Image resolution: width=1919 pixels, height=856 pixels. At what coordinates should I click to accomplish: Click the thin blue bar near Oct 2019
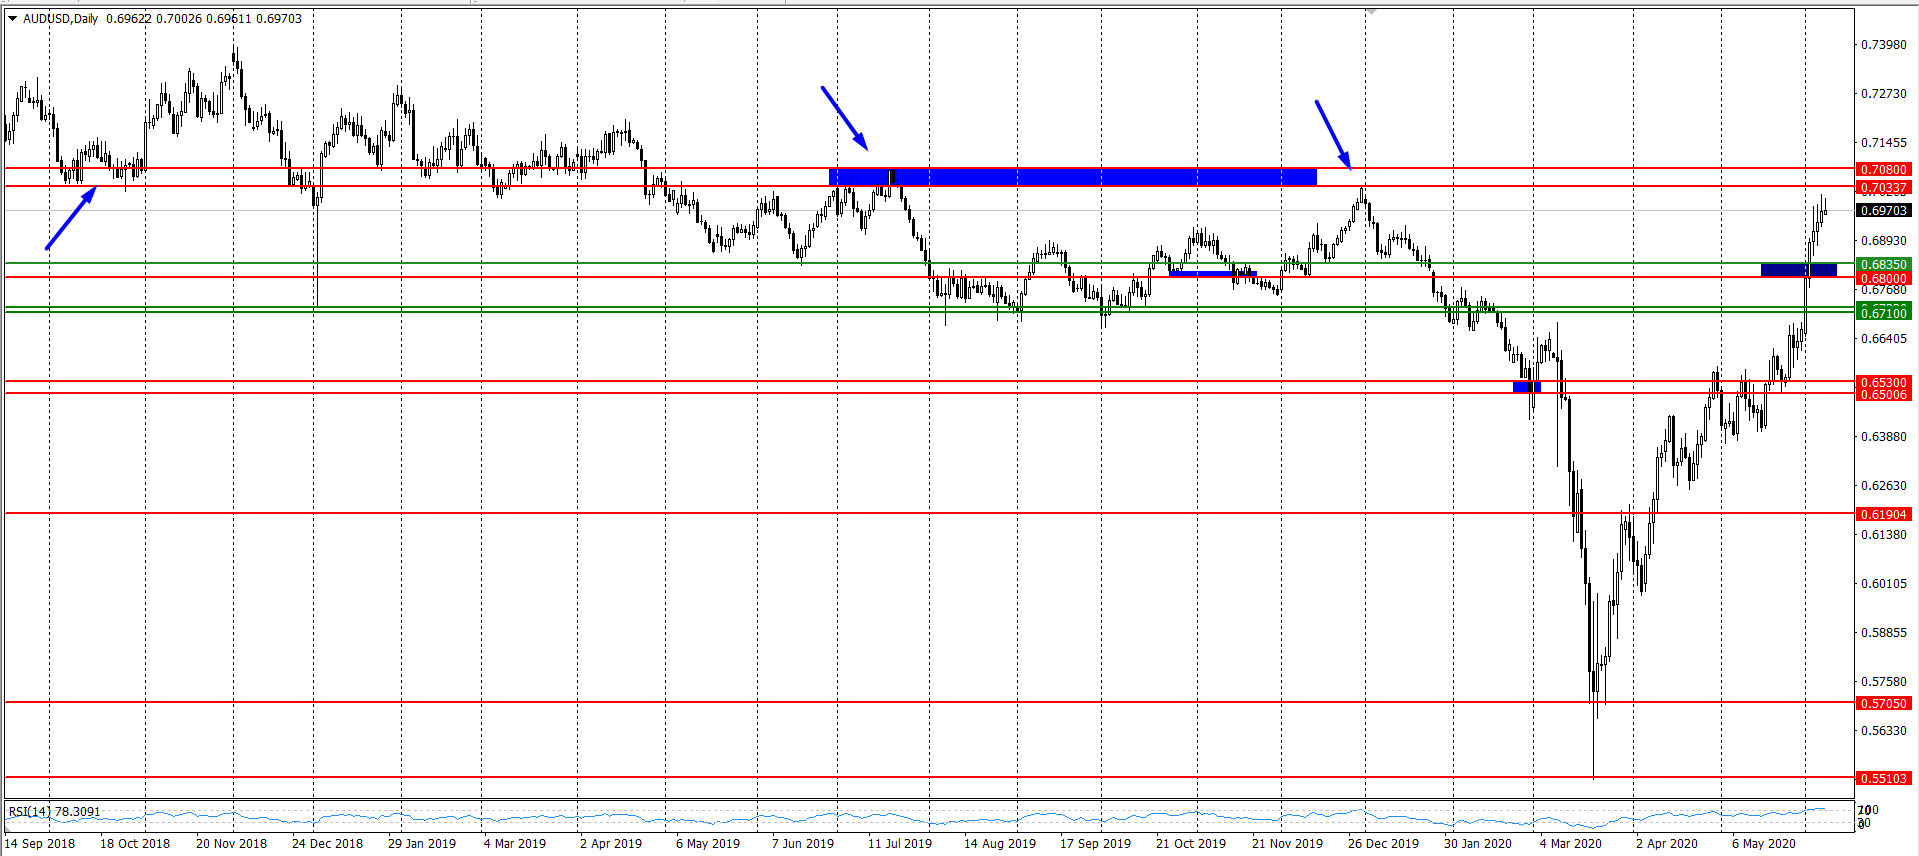1212,273
